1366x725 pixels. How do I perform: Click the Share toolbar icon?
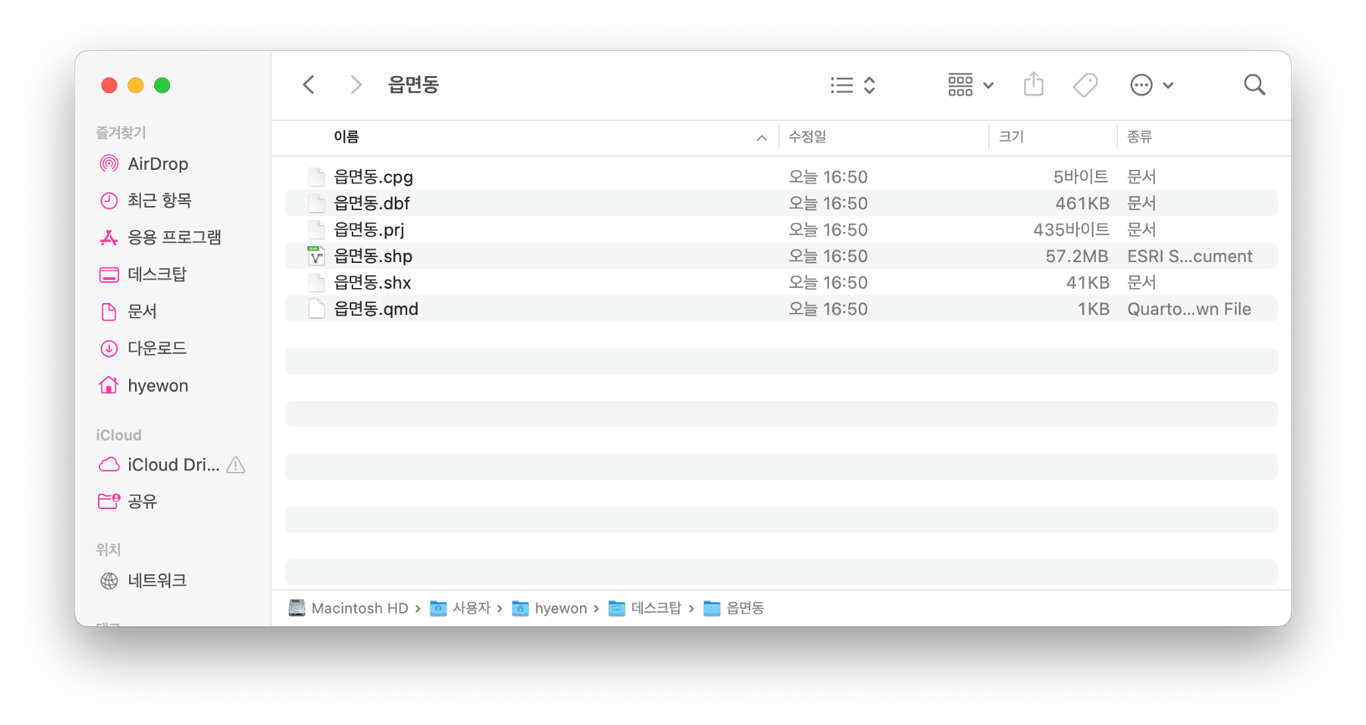click(1034, 84)
